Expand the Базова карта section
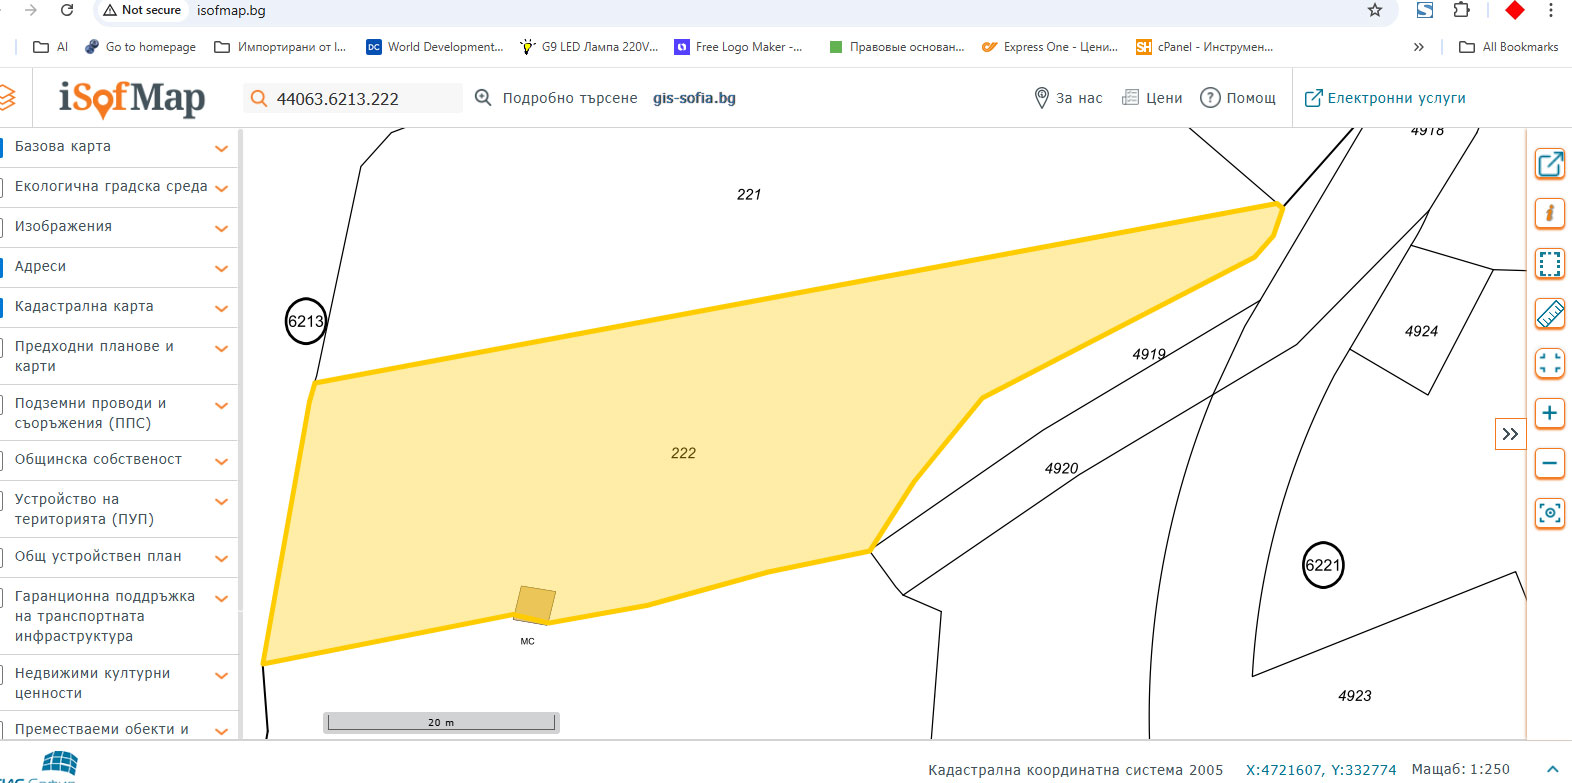The image size is (1572, 783). 221,148
